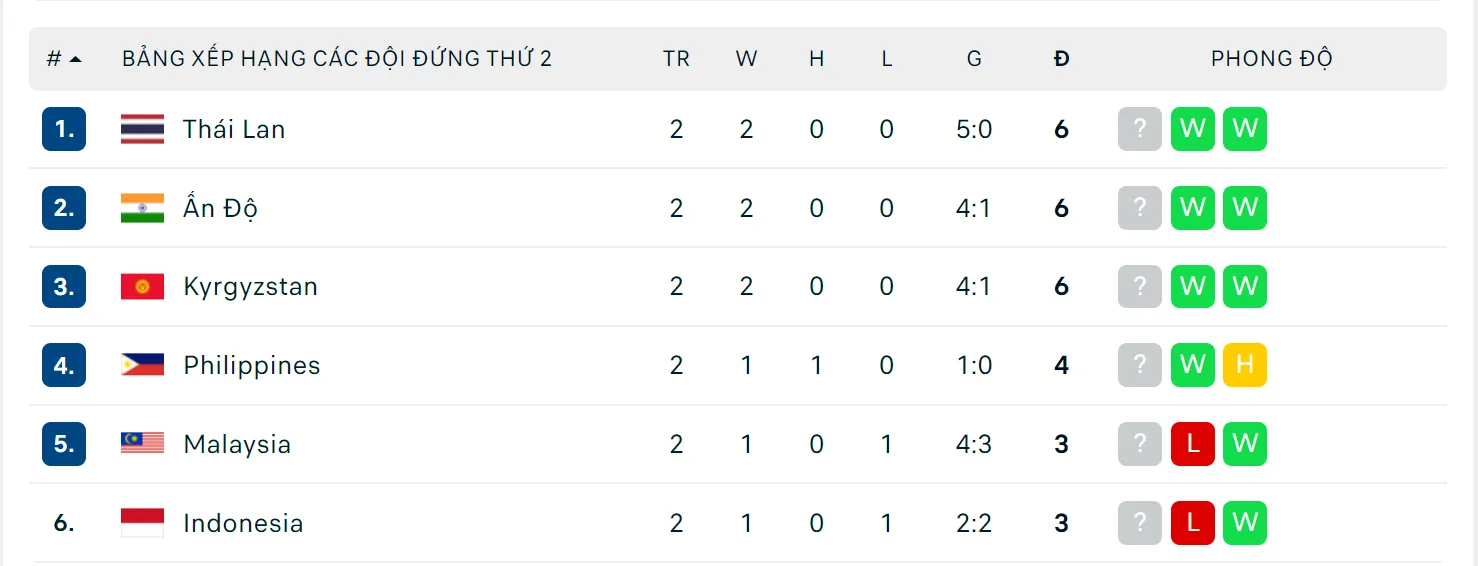Click the Thailand flag icon
Screen dimensions: 1478x566
pyautogui.click(x=142, y=129)
